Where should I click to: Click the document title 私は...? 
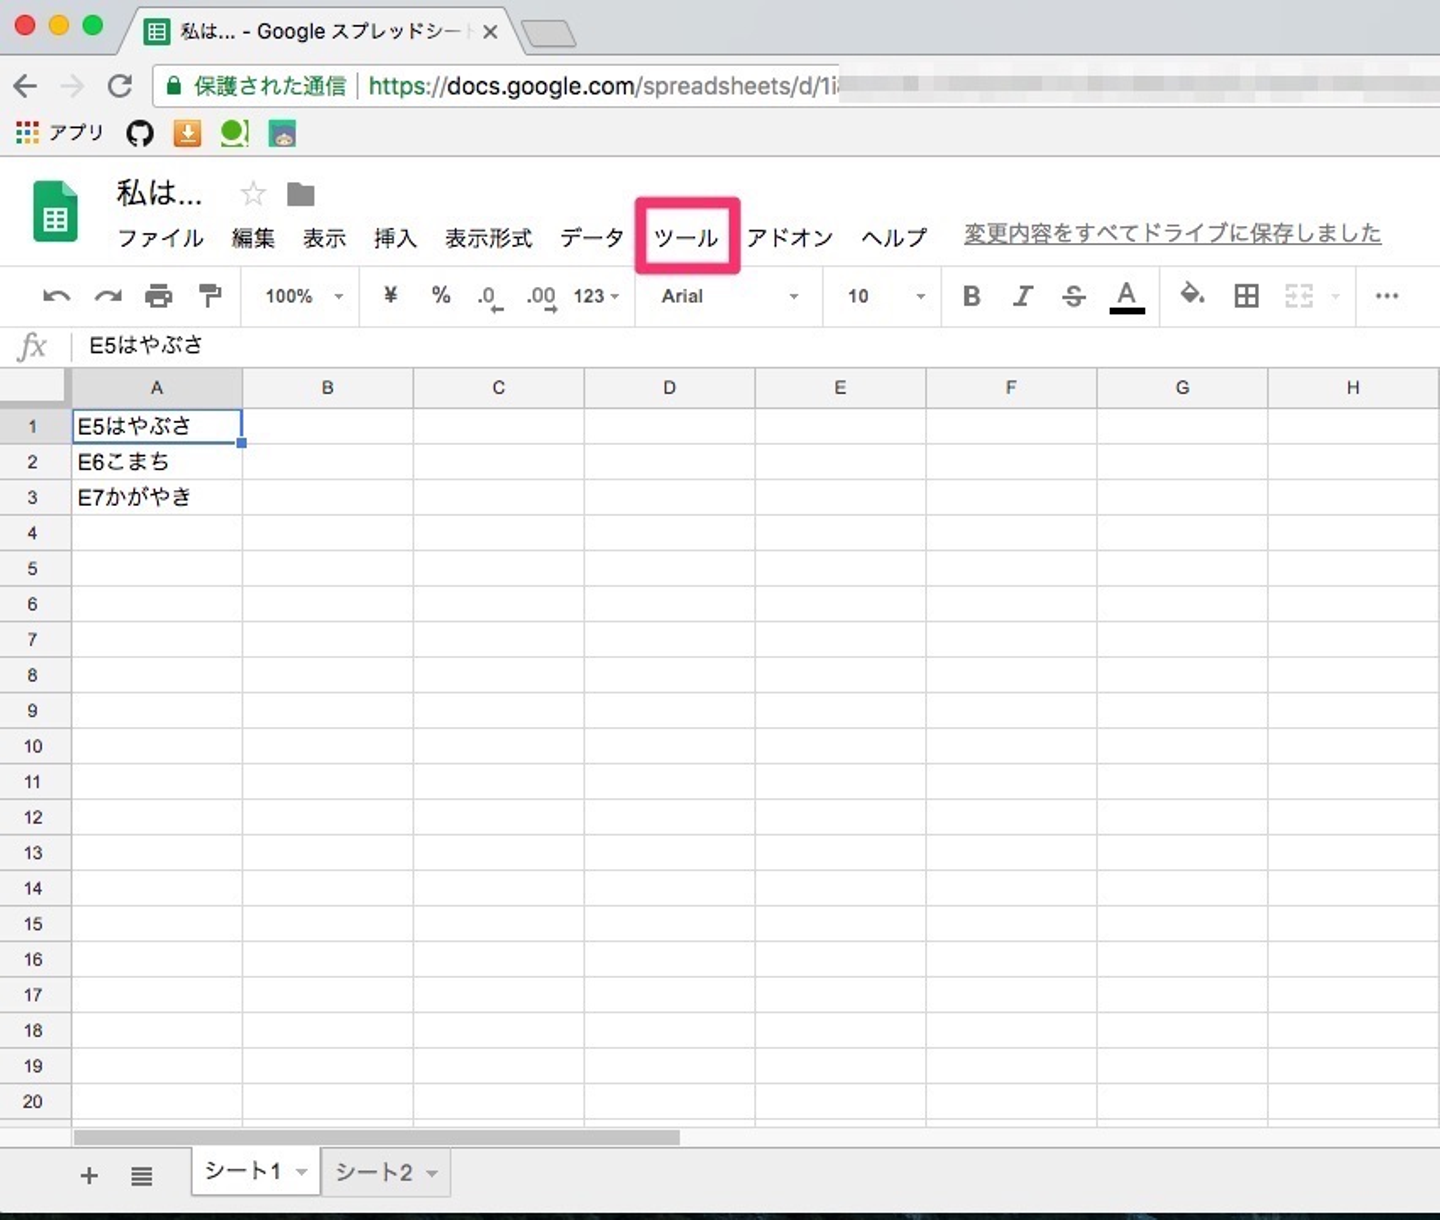click(160, 192)
